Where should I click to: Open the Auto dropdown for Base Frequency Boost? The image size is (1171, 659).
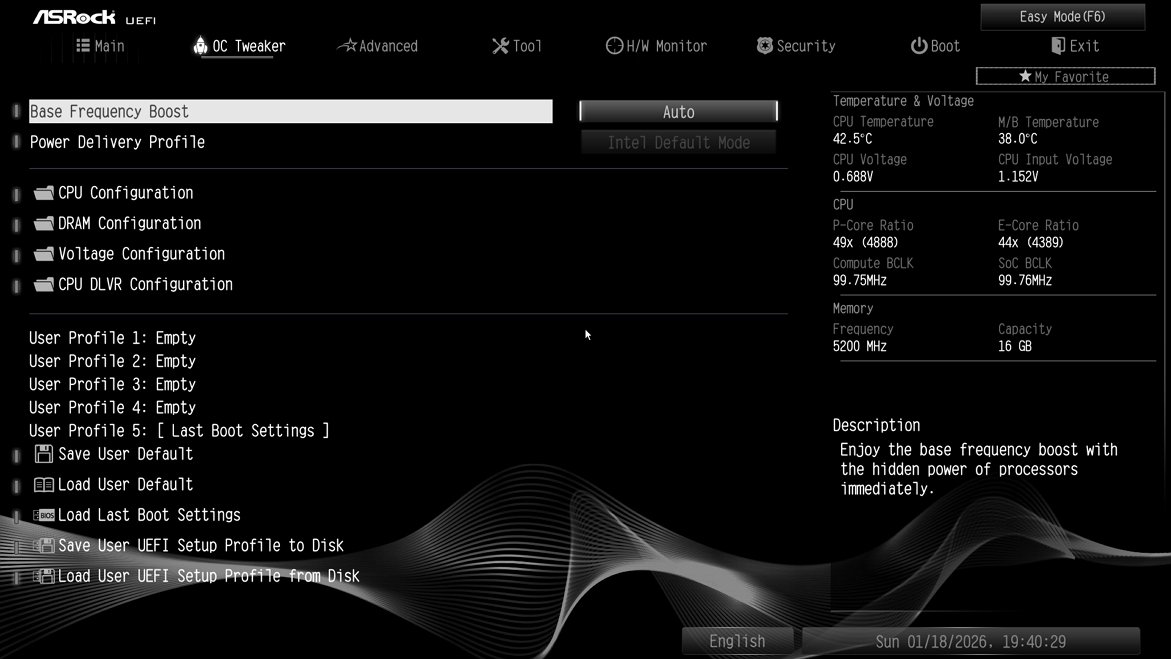pos(678,111)
